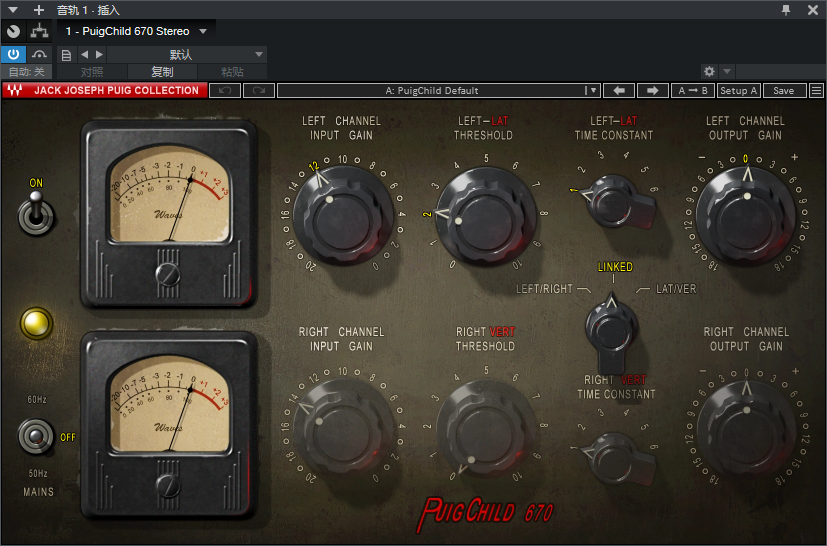Go to the previous host preset
Screen dimensions: 827x546
pos(84,54)
